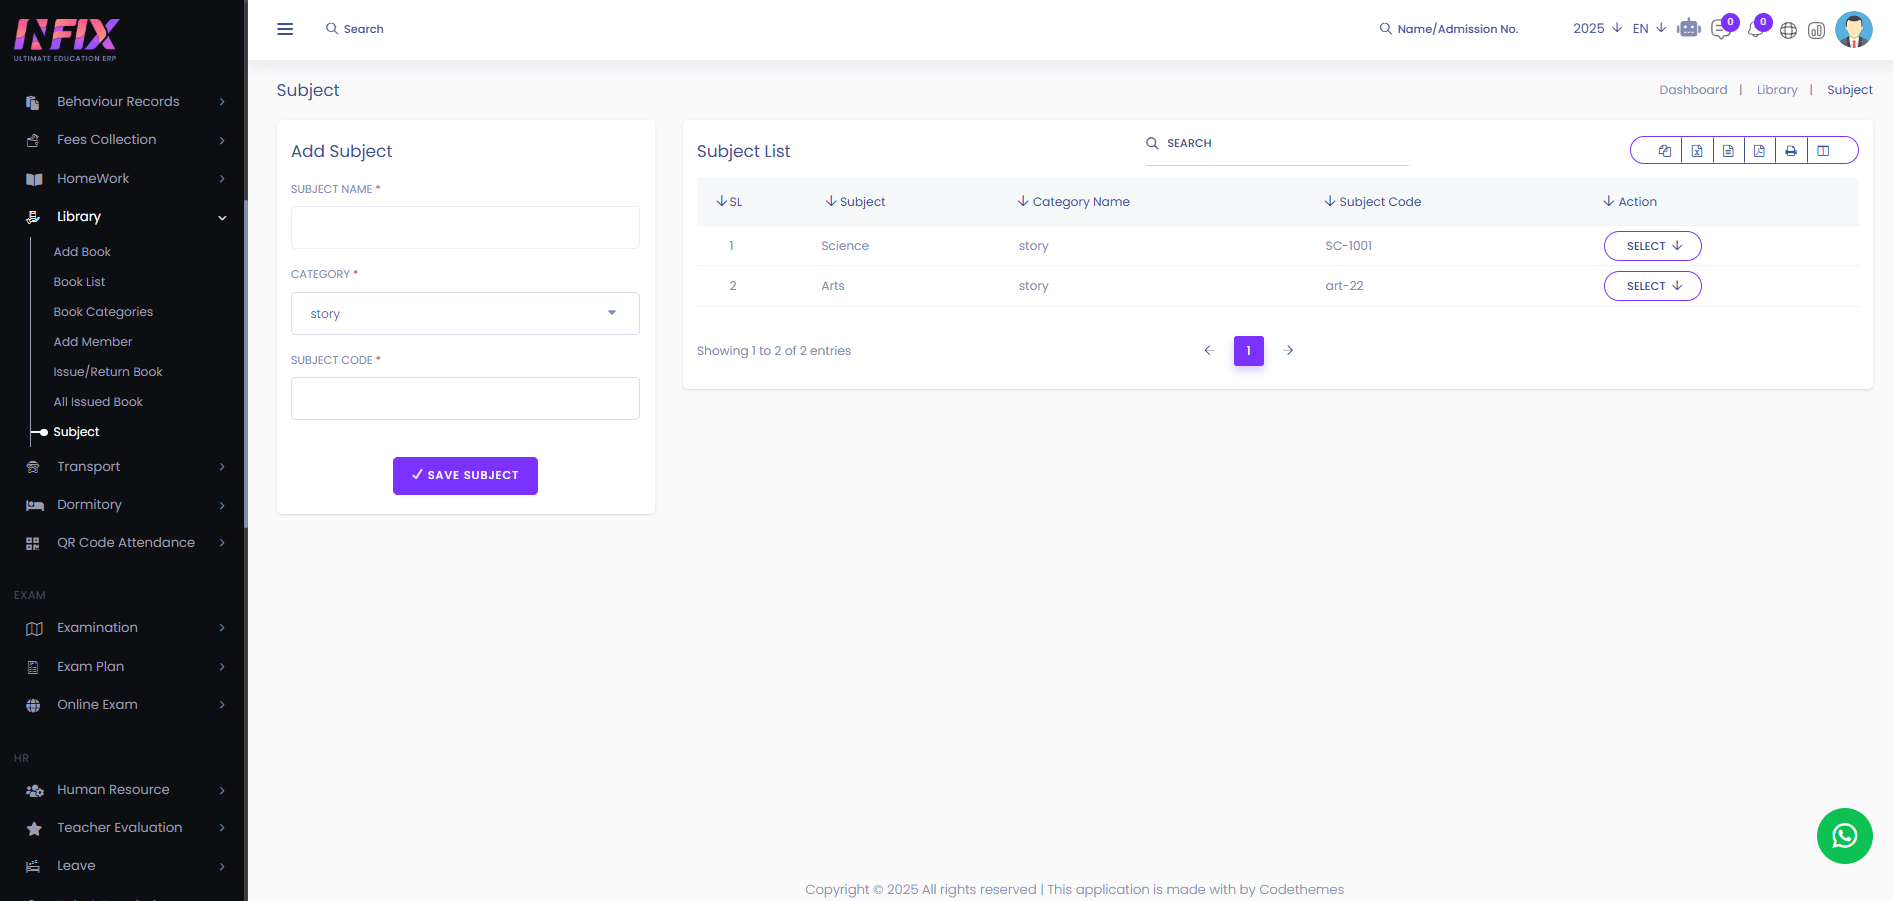Open Issue/Return Book submenu item
The height and width of the screenshot is (901, 1893).
pos(108,372)
